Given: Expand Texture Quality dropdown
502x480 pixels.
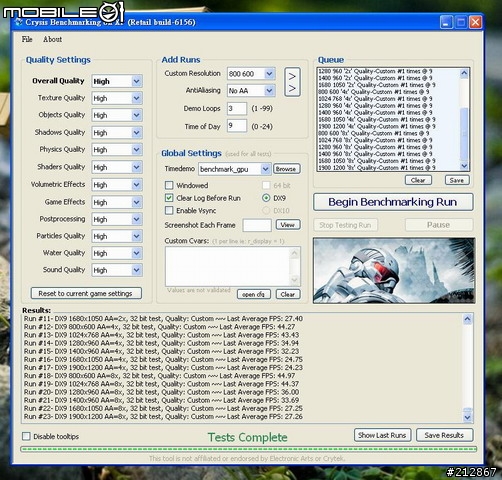Looking at the screenshot, I should click(x=136, y=98).
